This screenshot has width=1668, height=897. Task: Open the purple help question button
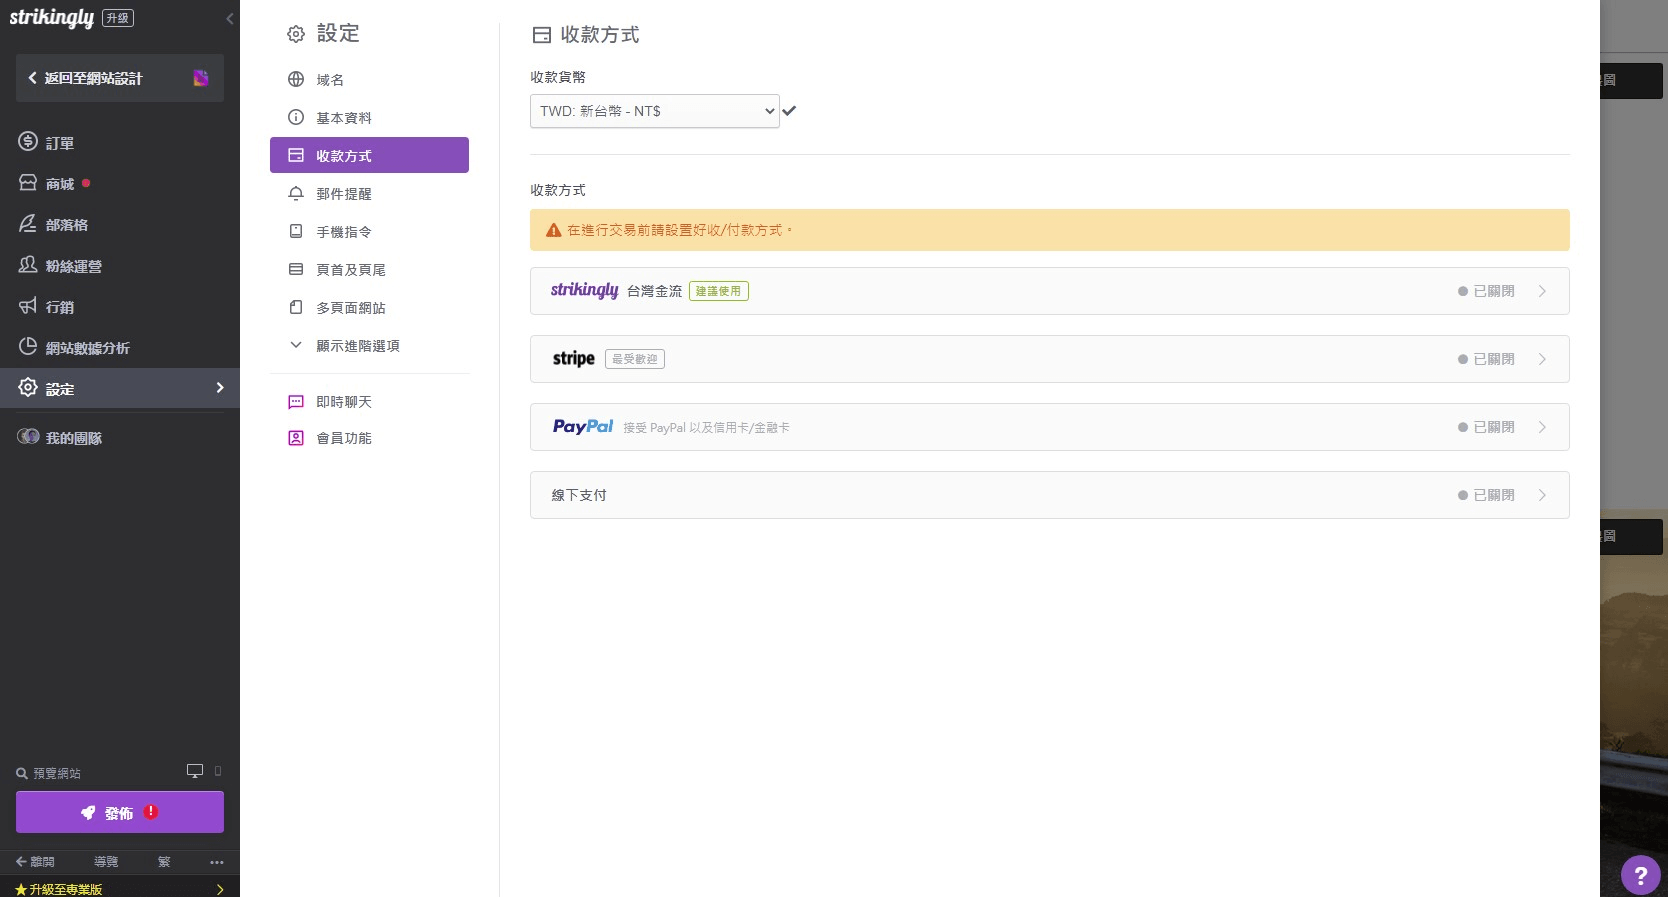(1640, 876)
